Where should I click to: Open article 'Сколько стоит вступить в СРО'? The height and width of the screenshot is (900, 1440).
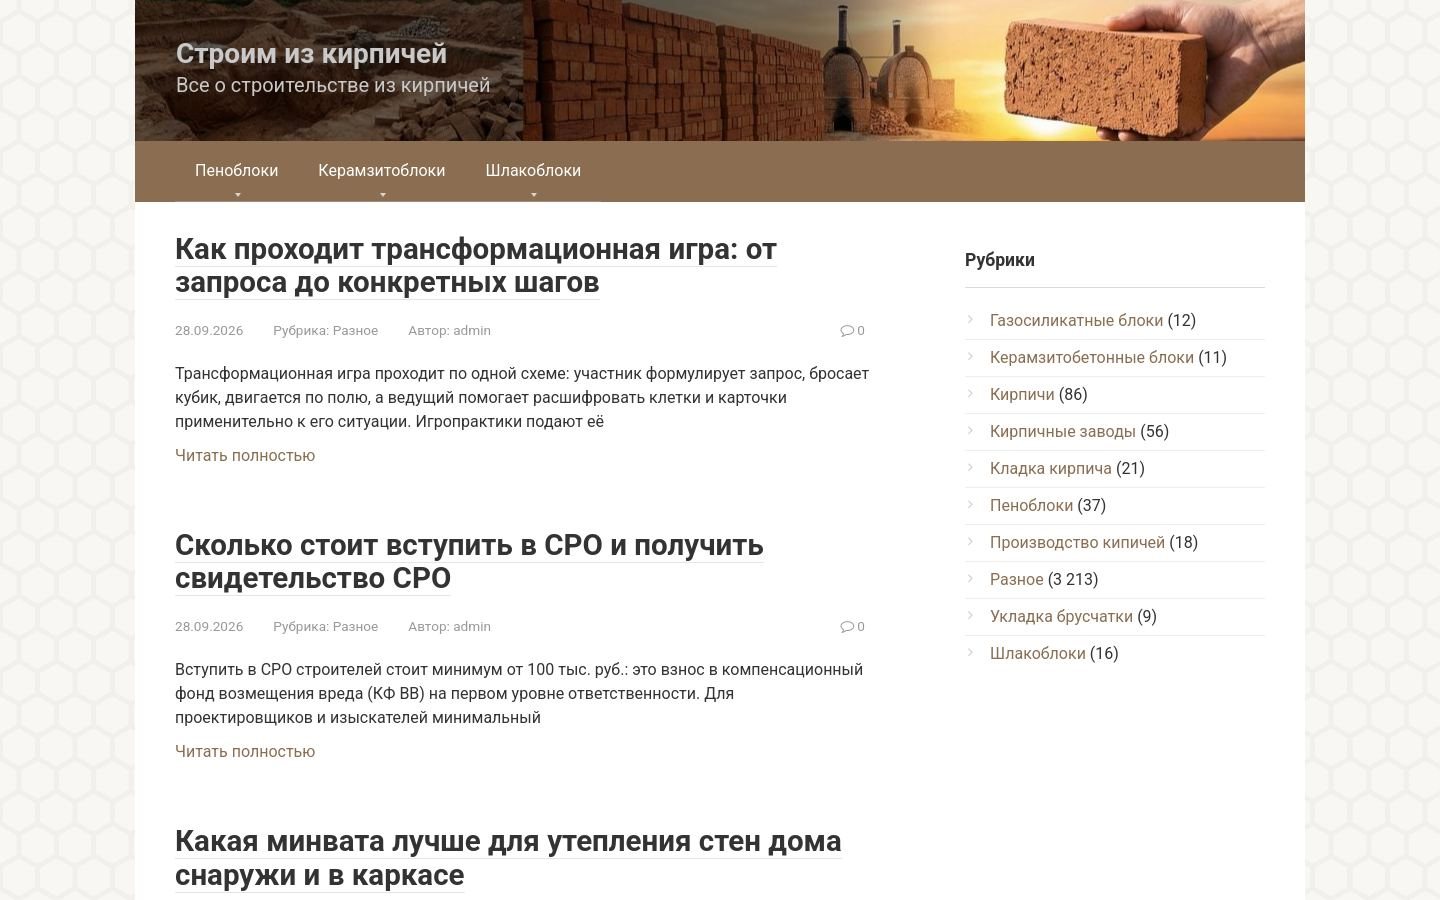[x=469, y=561]
